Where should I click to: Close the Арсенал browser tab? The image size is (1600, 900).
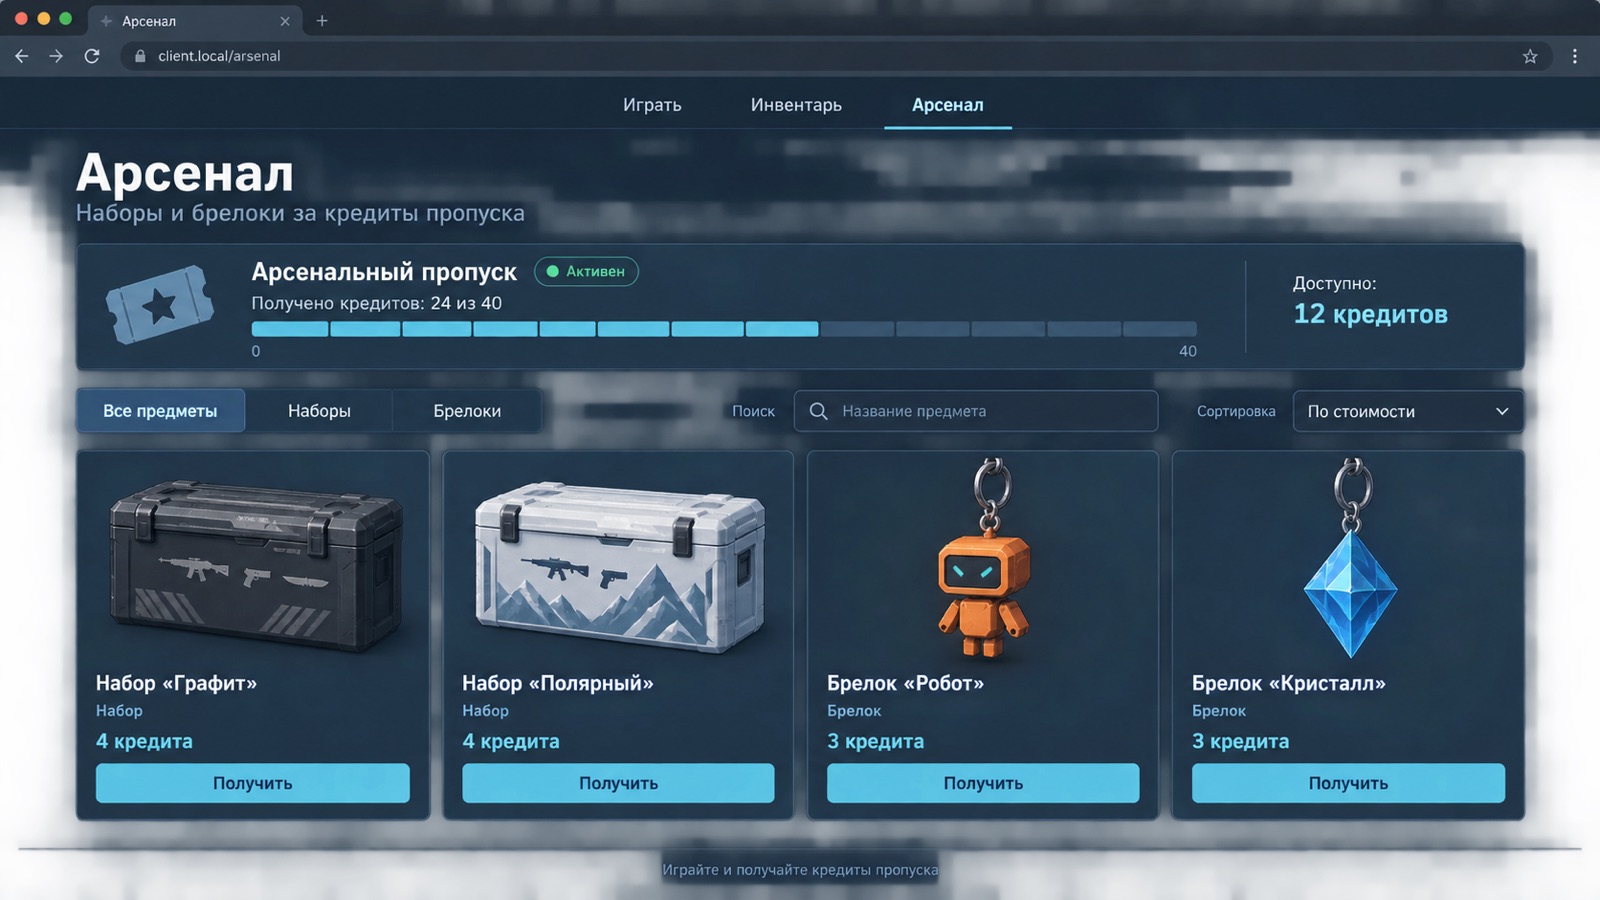(285, 20)
